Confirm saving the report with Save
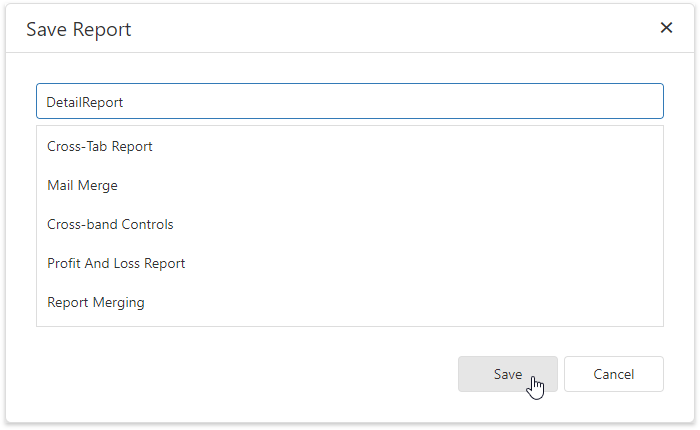The width and height of the screenshot is (700, 430). pyautogui.click(x=507, y=374)
